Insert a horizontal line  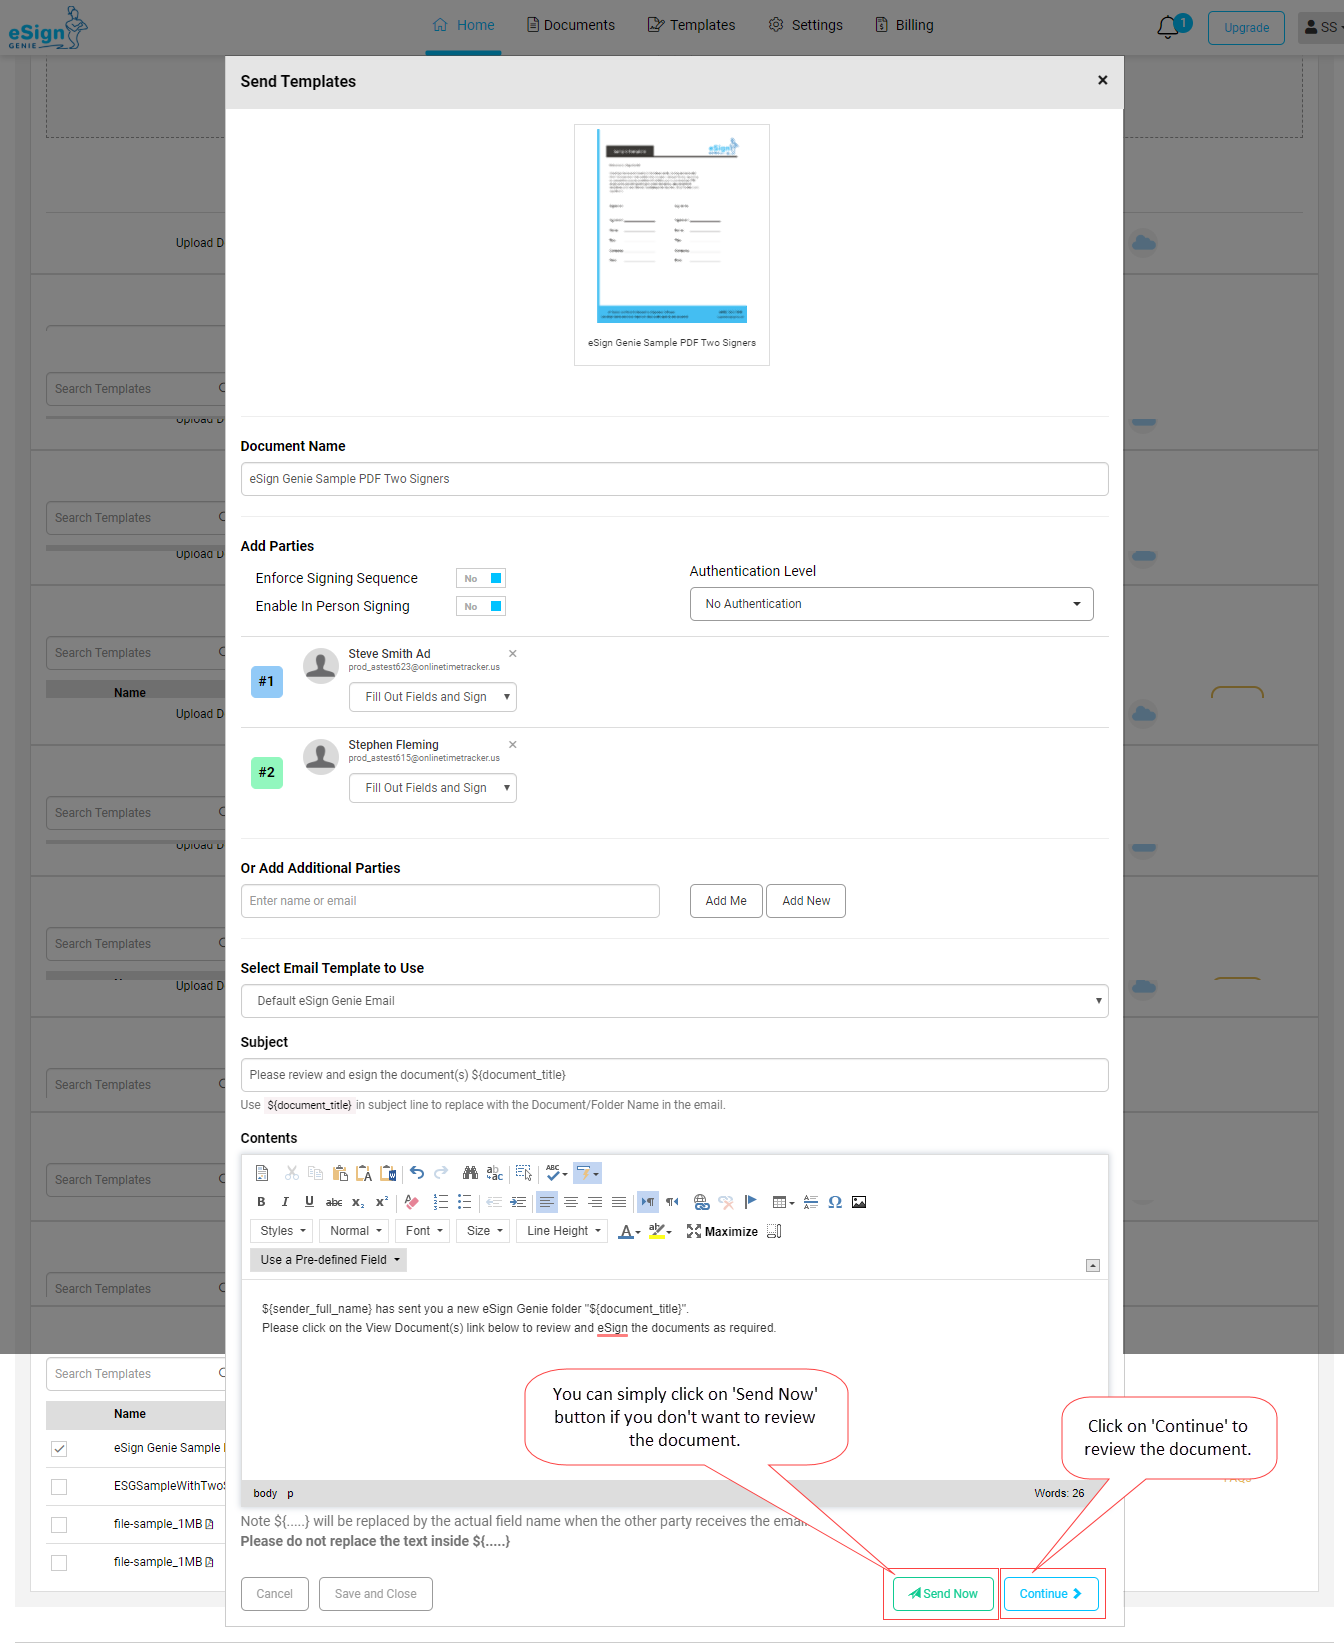coord(811,1202)
